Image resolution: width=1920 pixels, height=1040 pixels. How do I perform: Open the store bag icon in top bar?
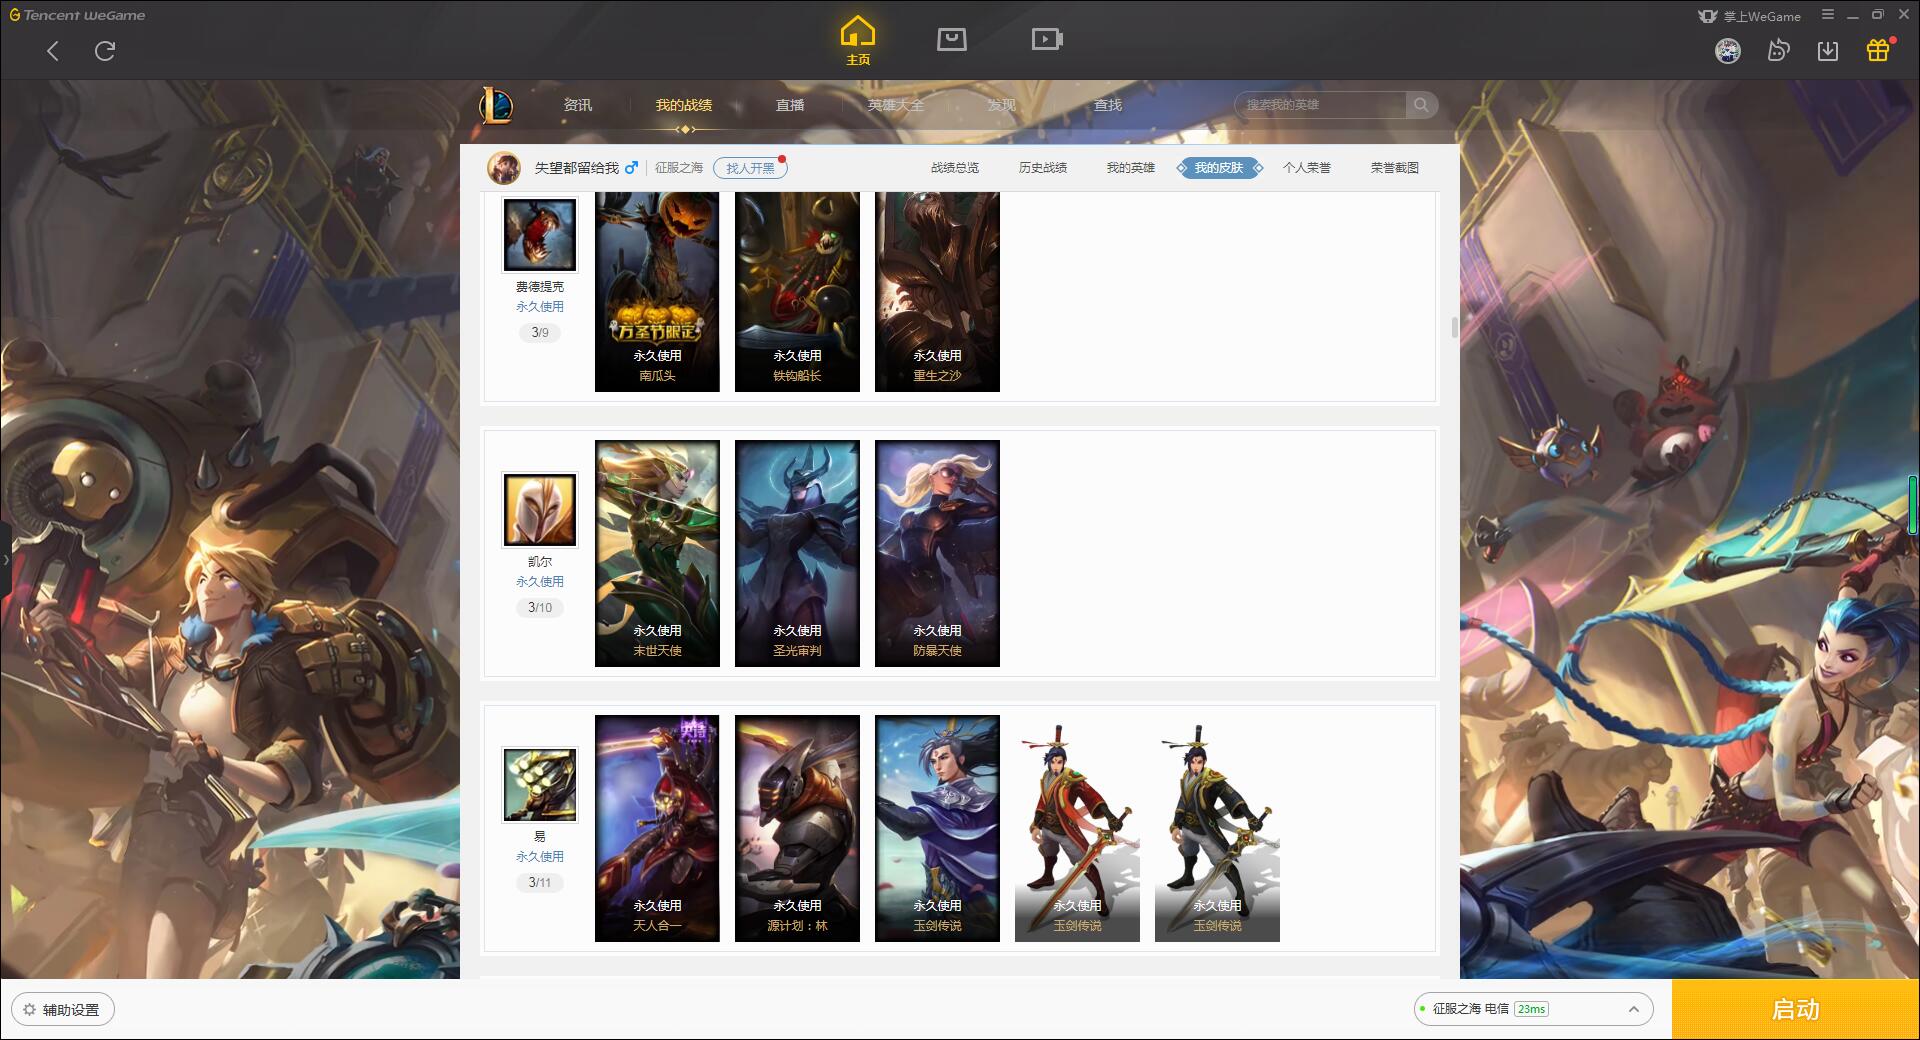(x=951, y=39)
